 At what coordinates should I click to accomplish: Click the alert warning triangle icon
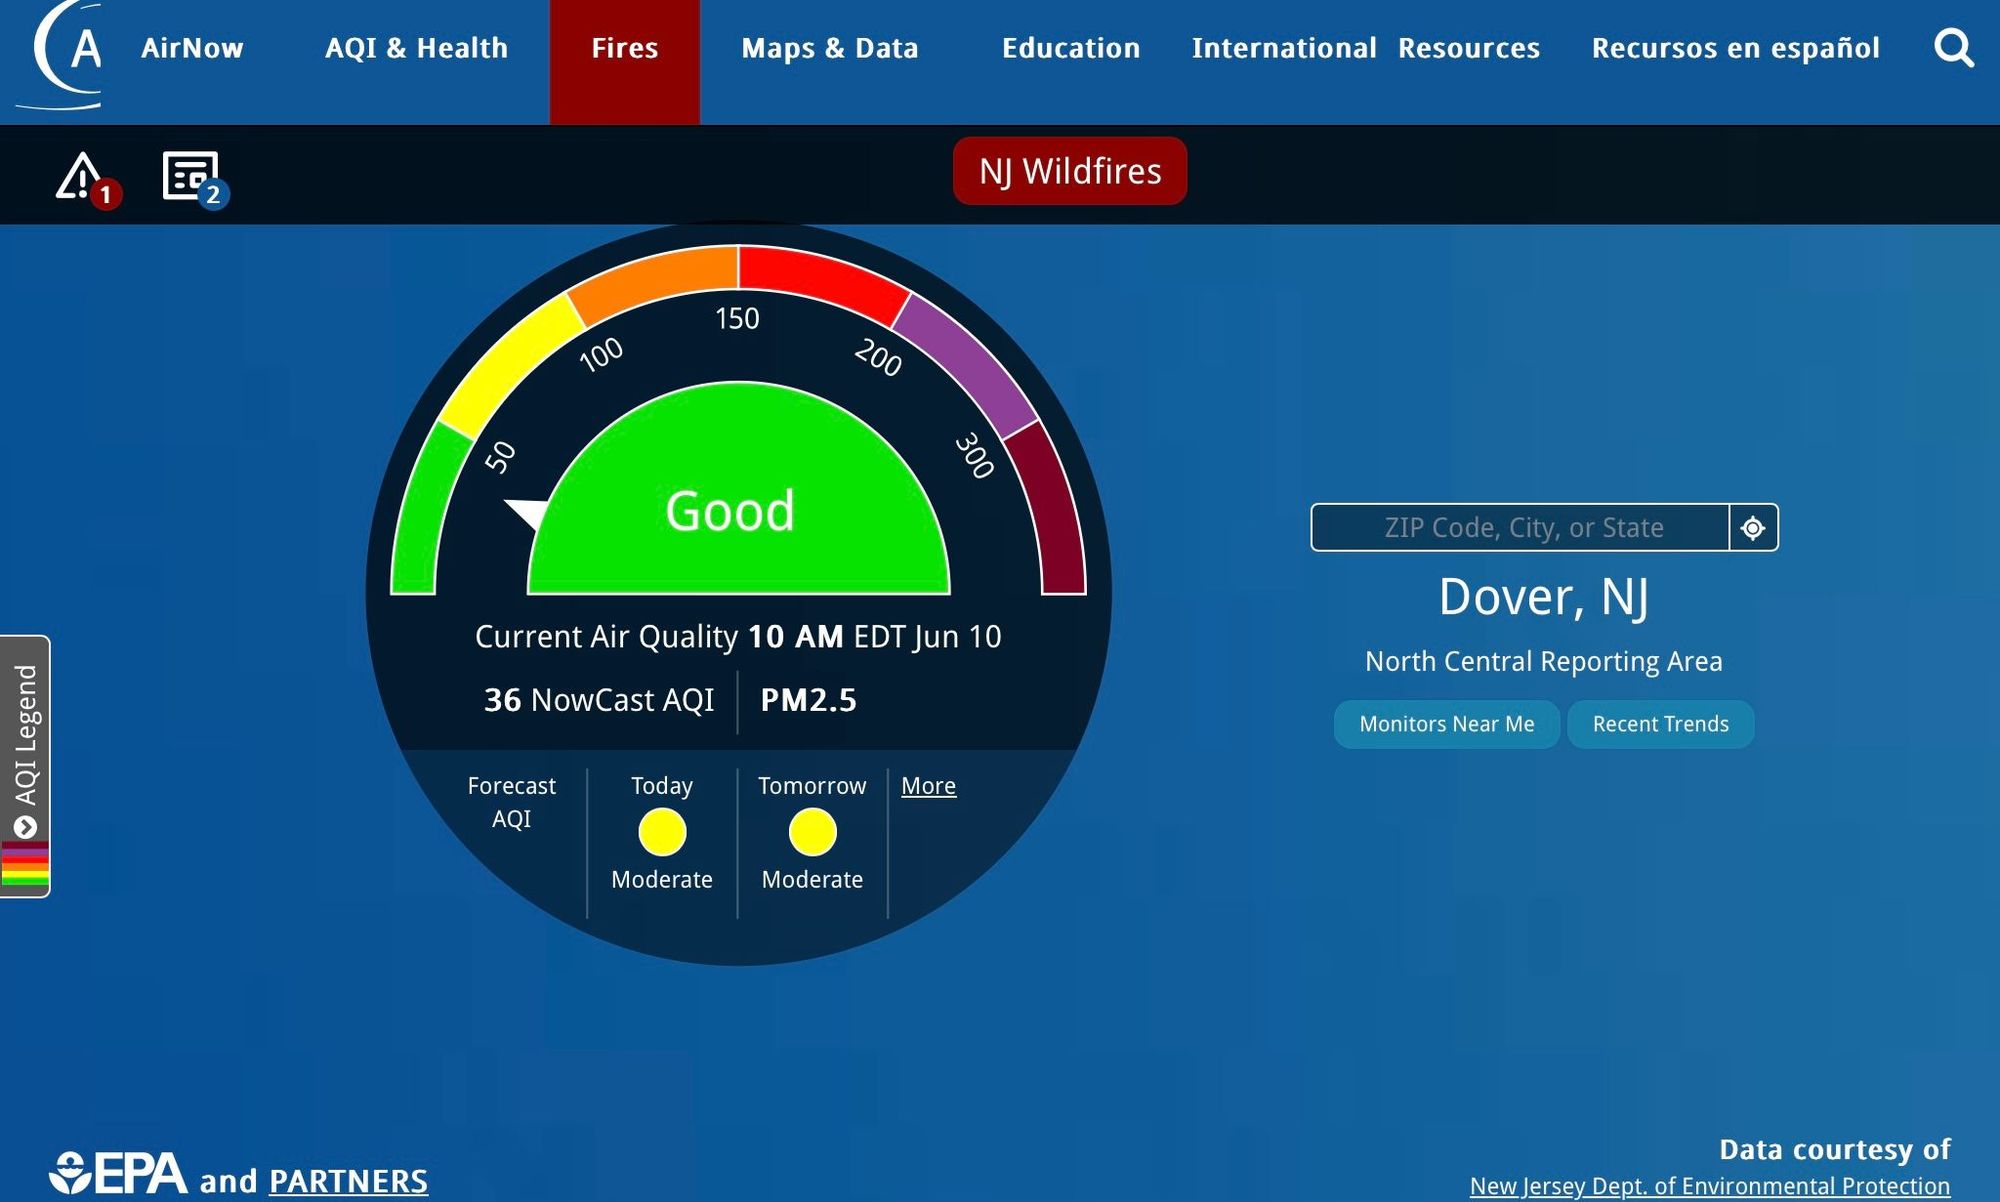(x=80, y=177)
